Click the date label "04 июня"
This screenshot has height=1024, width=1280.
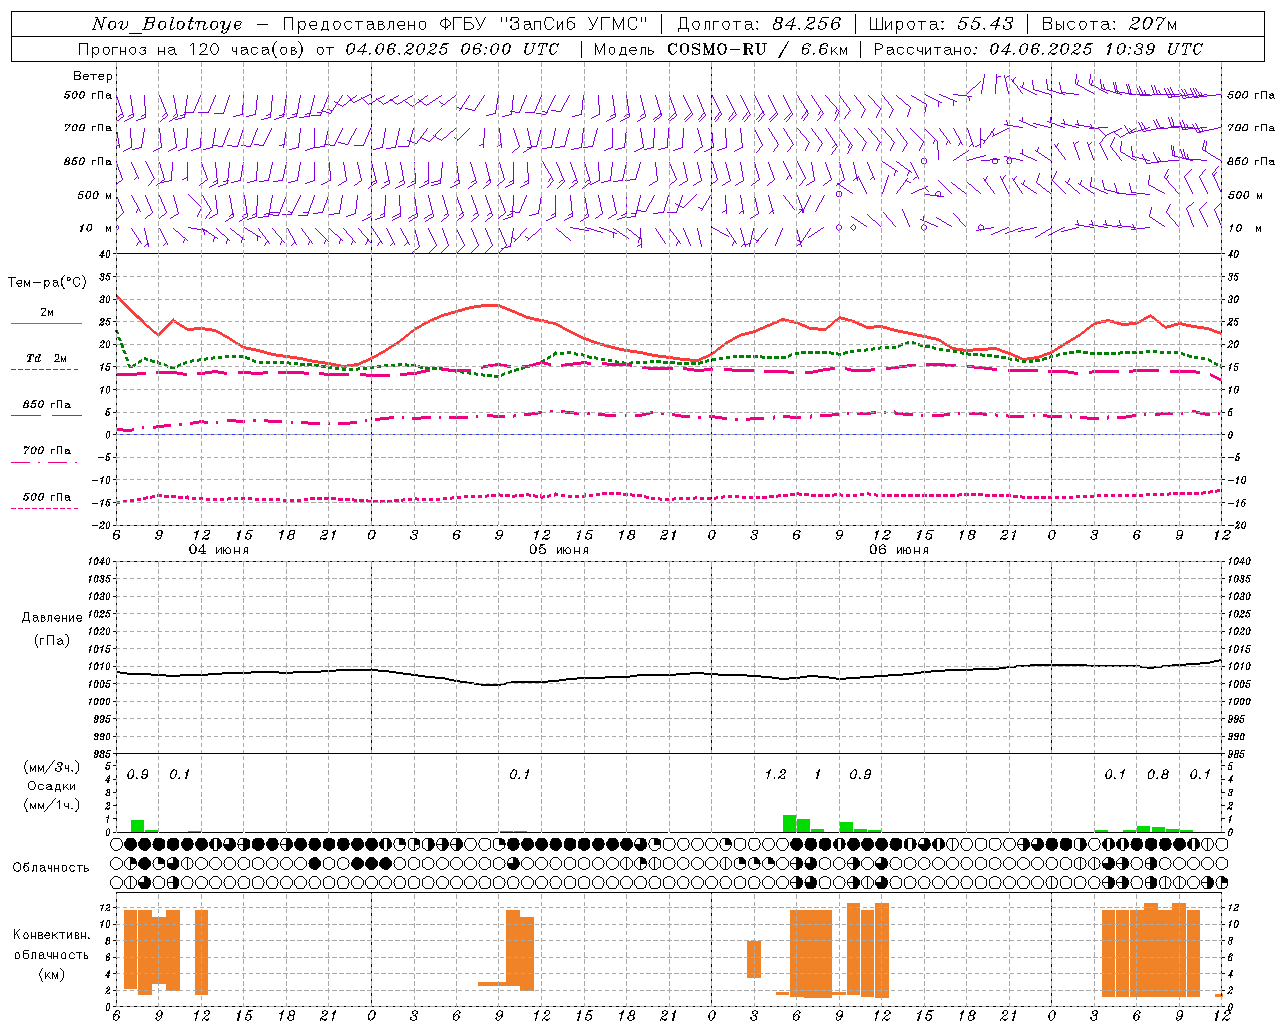(219, 550)
